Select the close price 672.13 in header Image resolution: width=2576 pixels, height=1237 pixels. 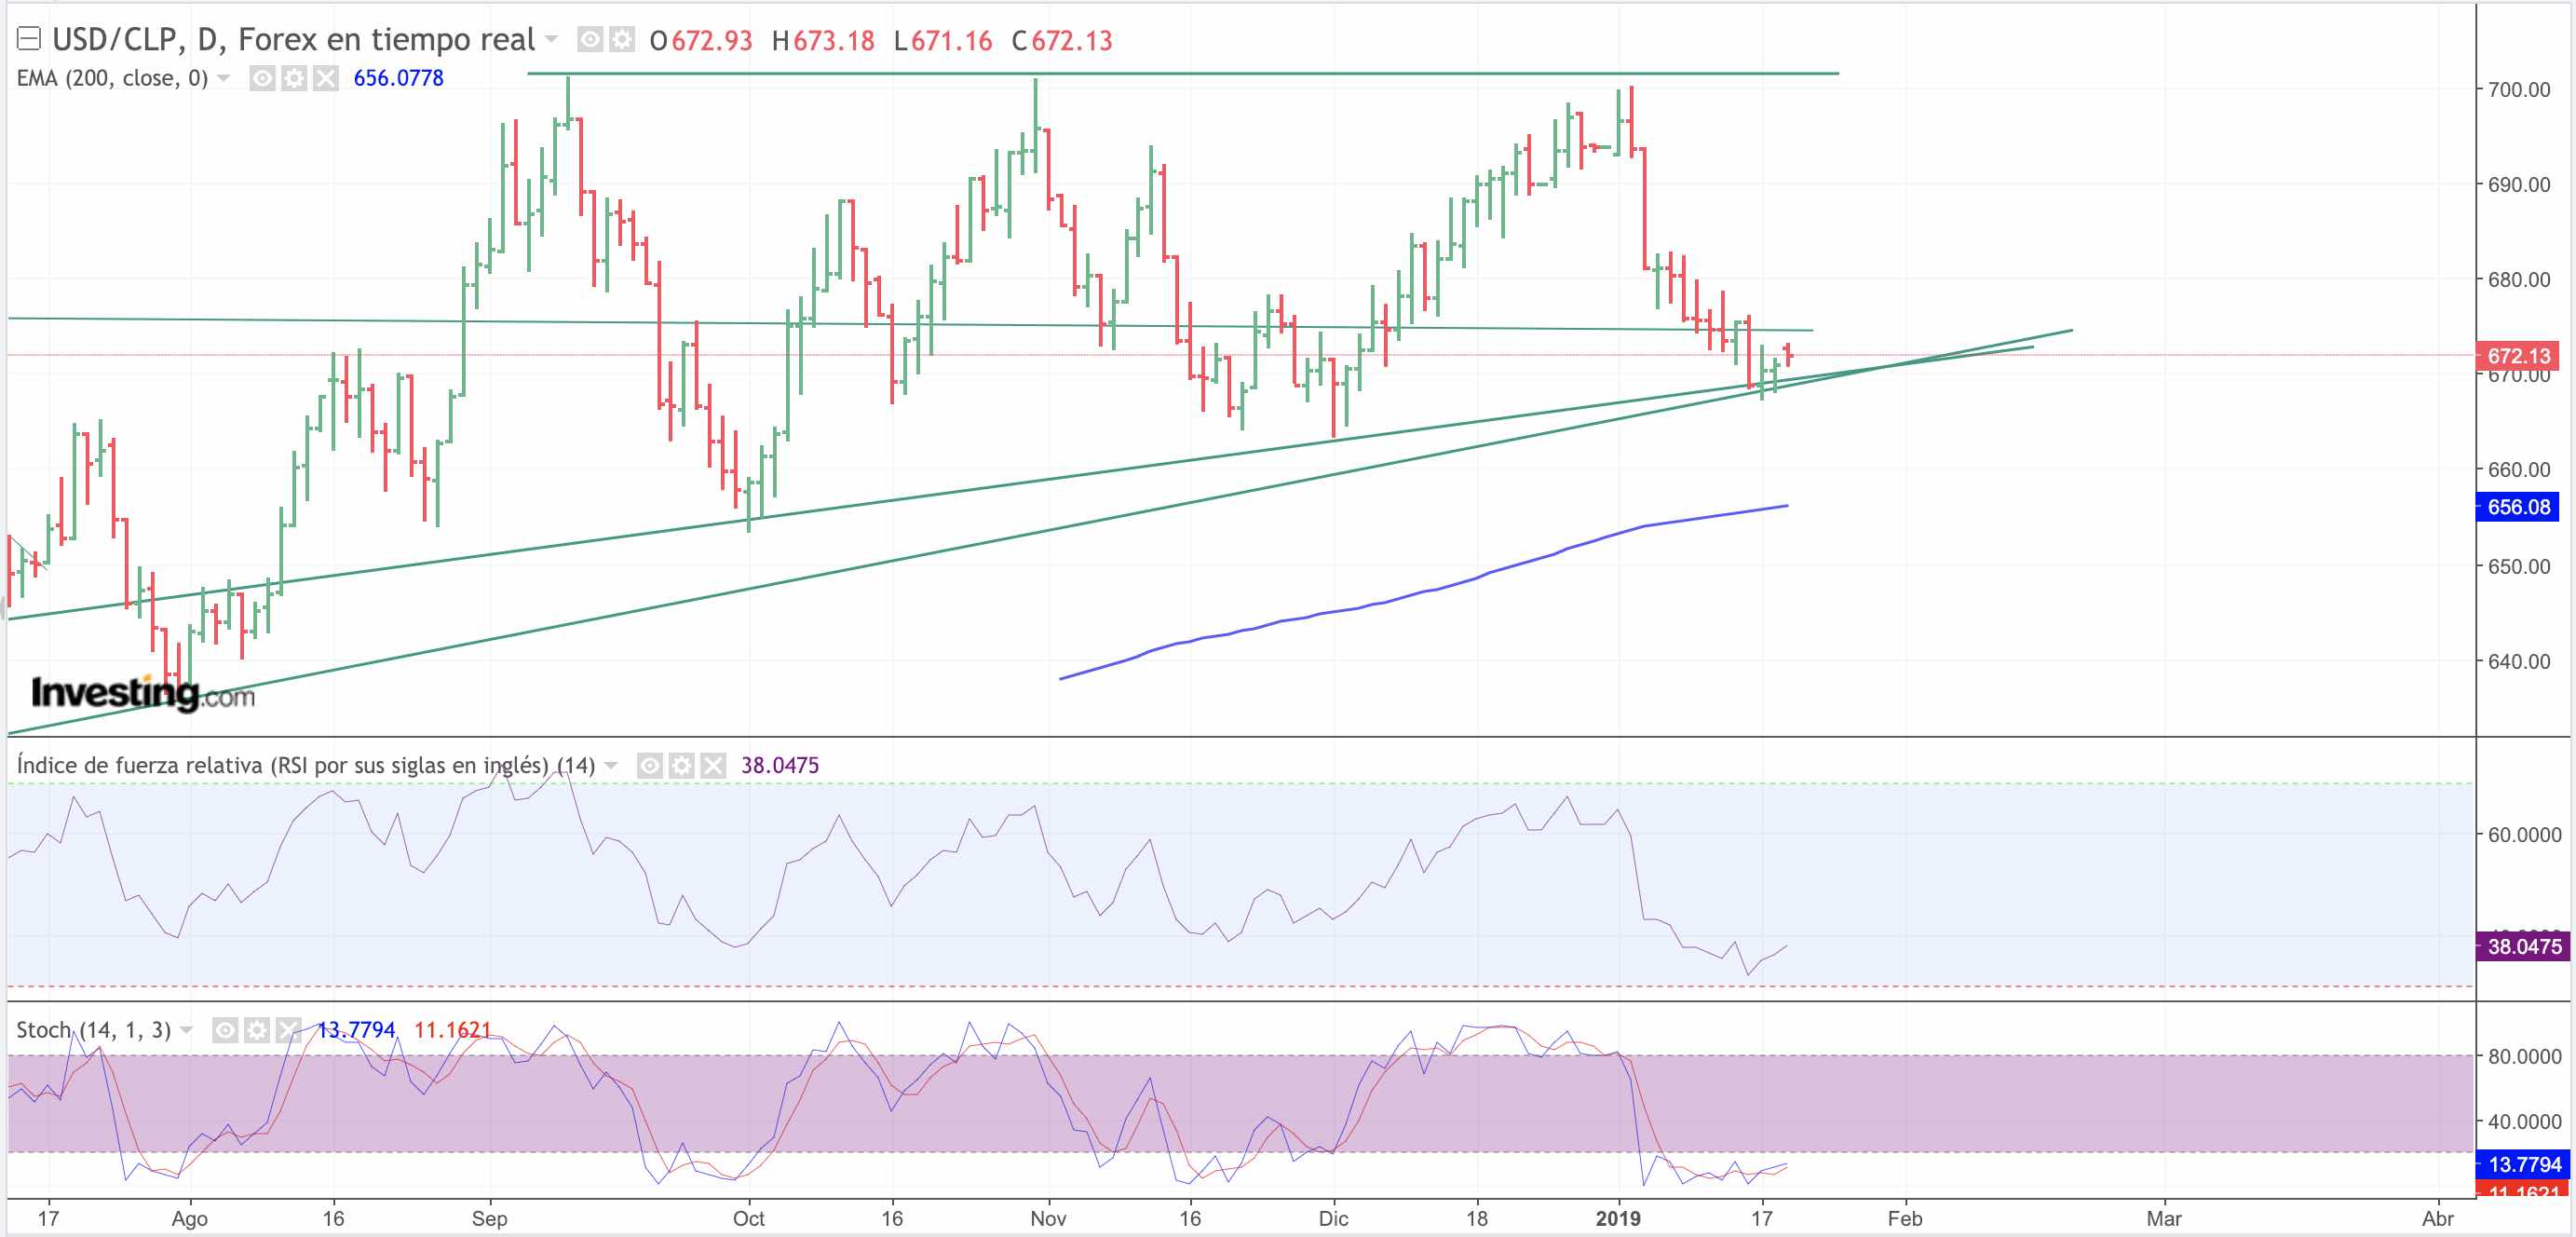1072,41
